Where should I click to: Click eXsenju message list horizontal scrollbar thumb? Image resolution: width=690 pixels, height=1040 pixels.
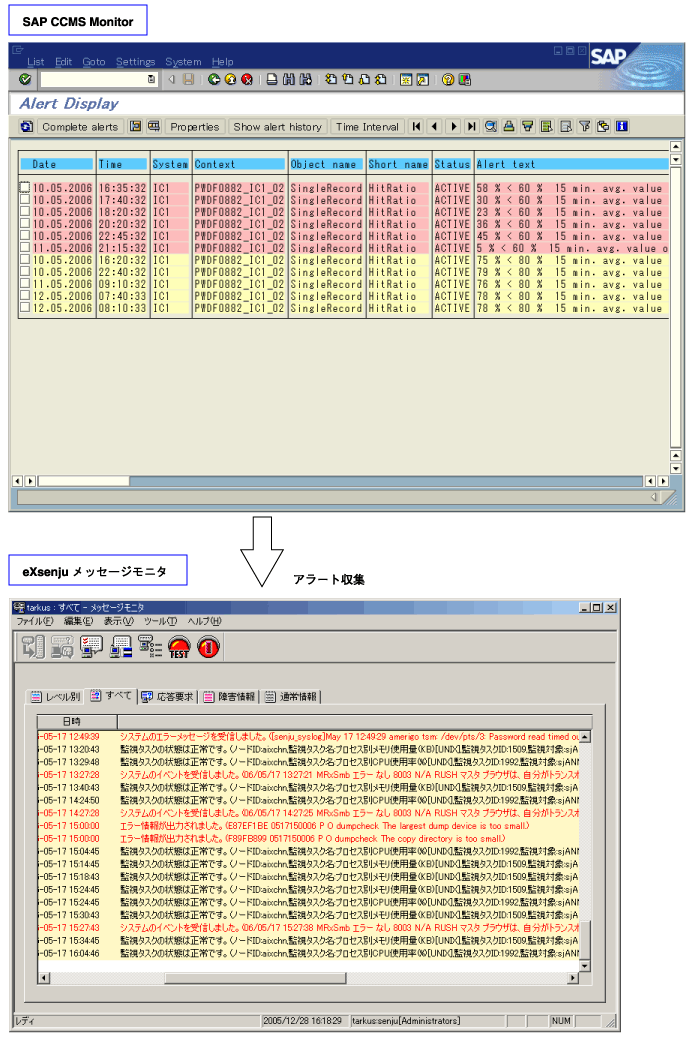click(x=255, y=978)
